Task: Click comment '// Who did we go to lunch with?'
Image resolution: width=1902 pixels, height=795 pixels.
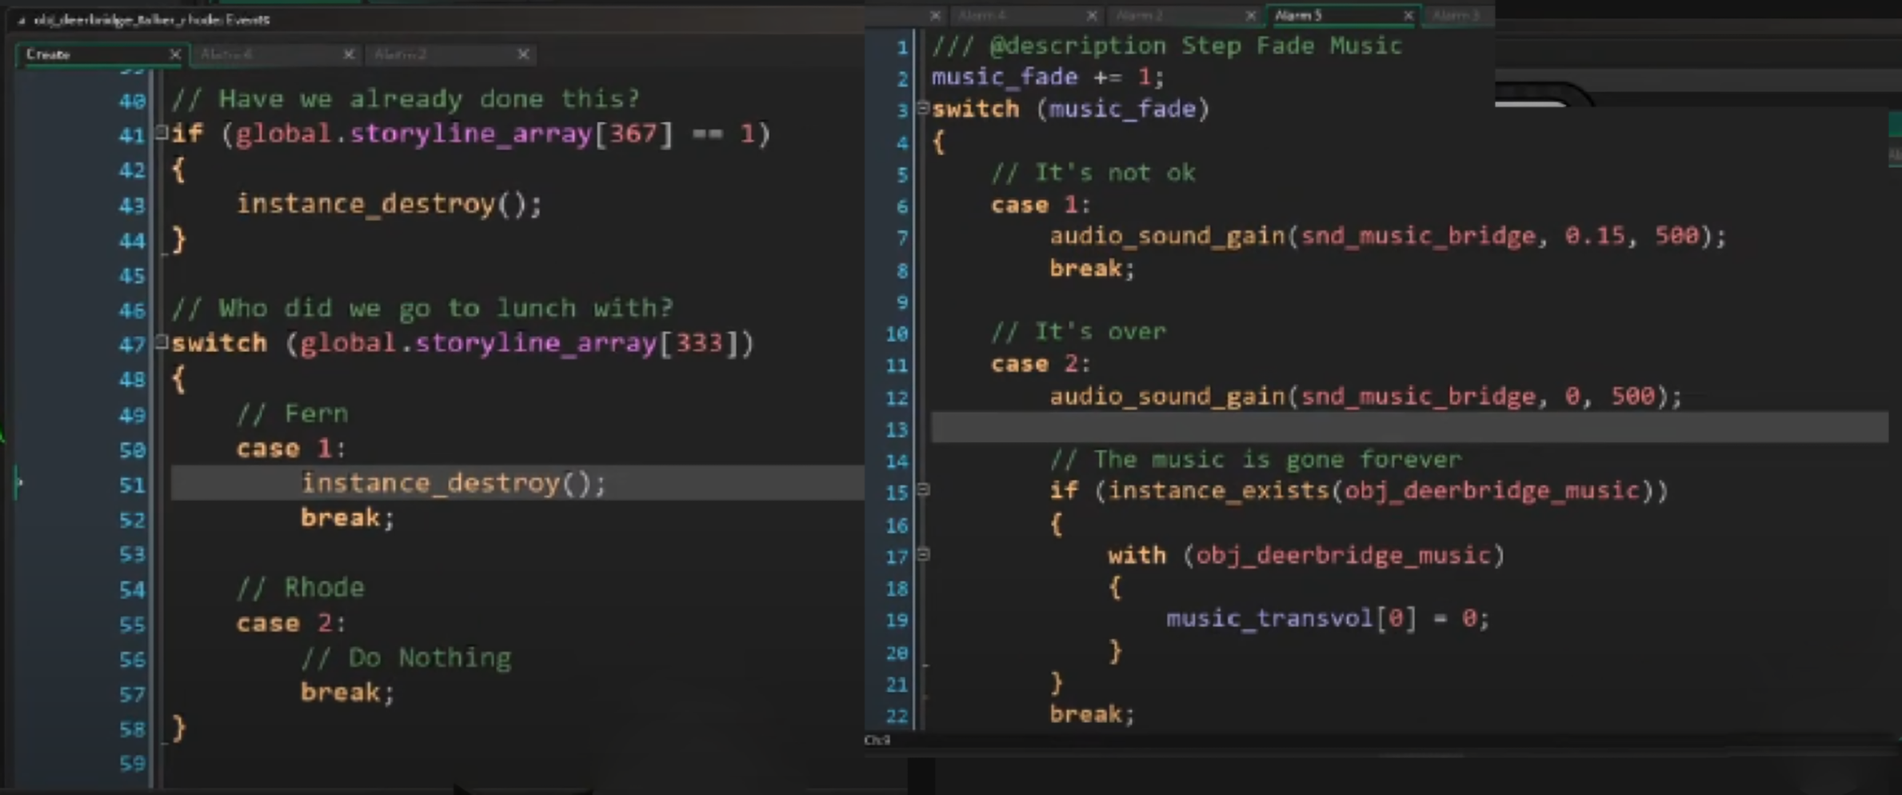Action: pos(422,308)
